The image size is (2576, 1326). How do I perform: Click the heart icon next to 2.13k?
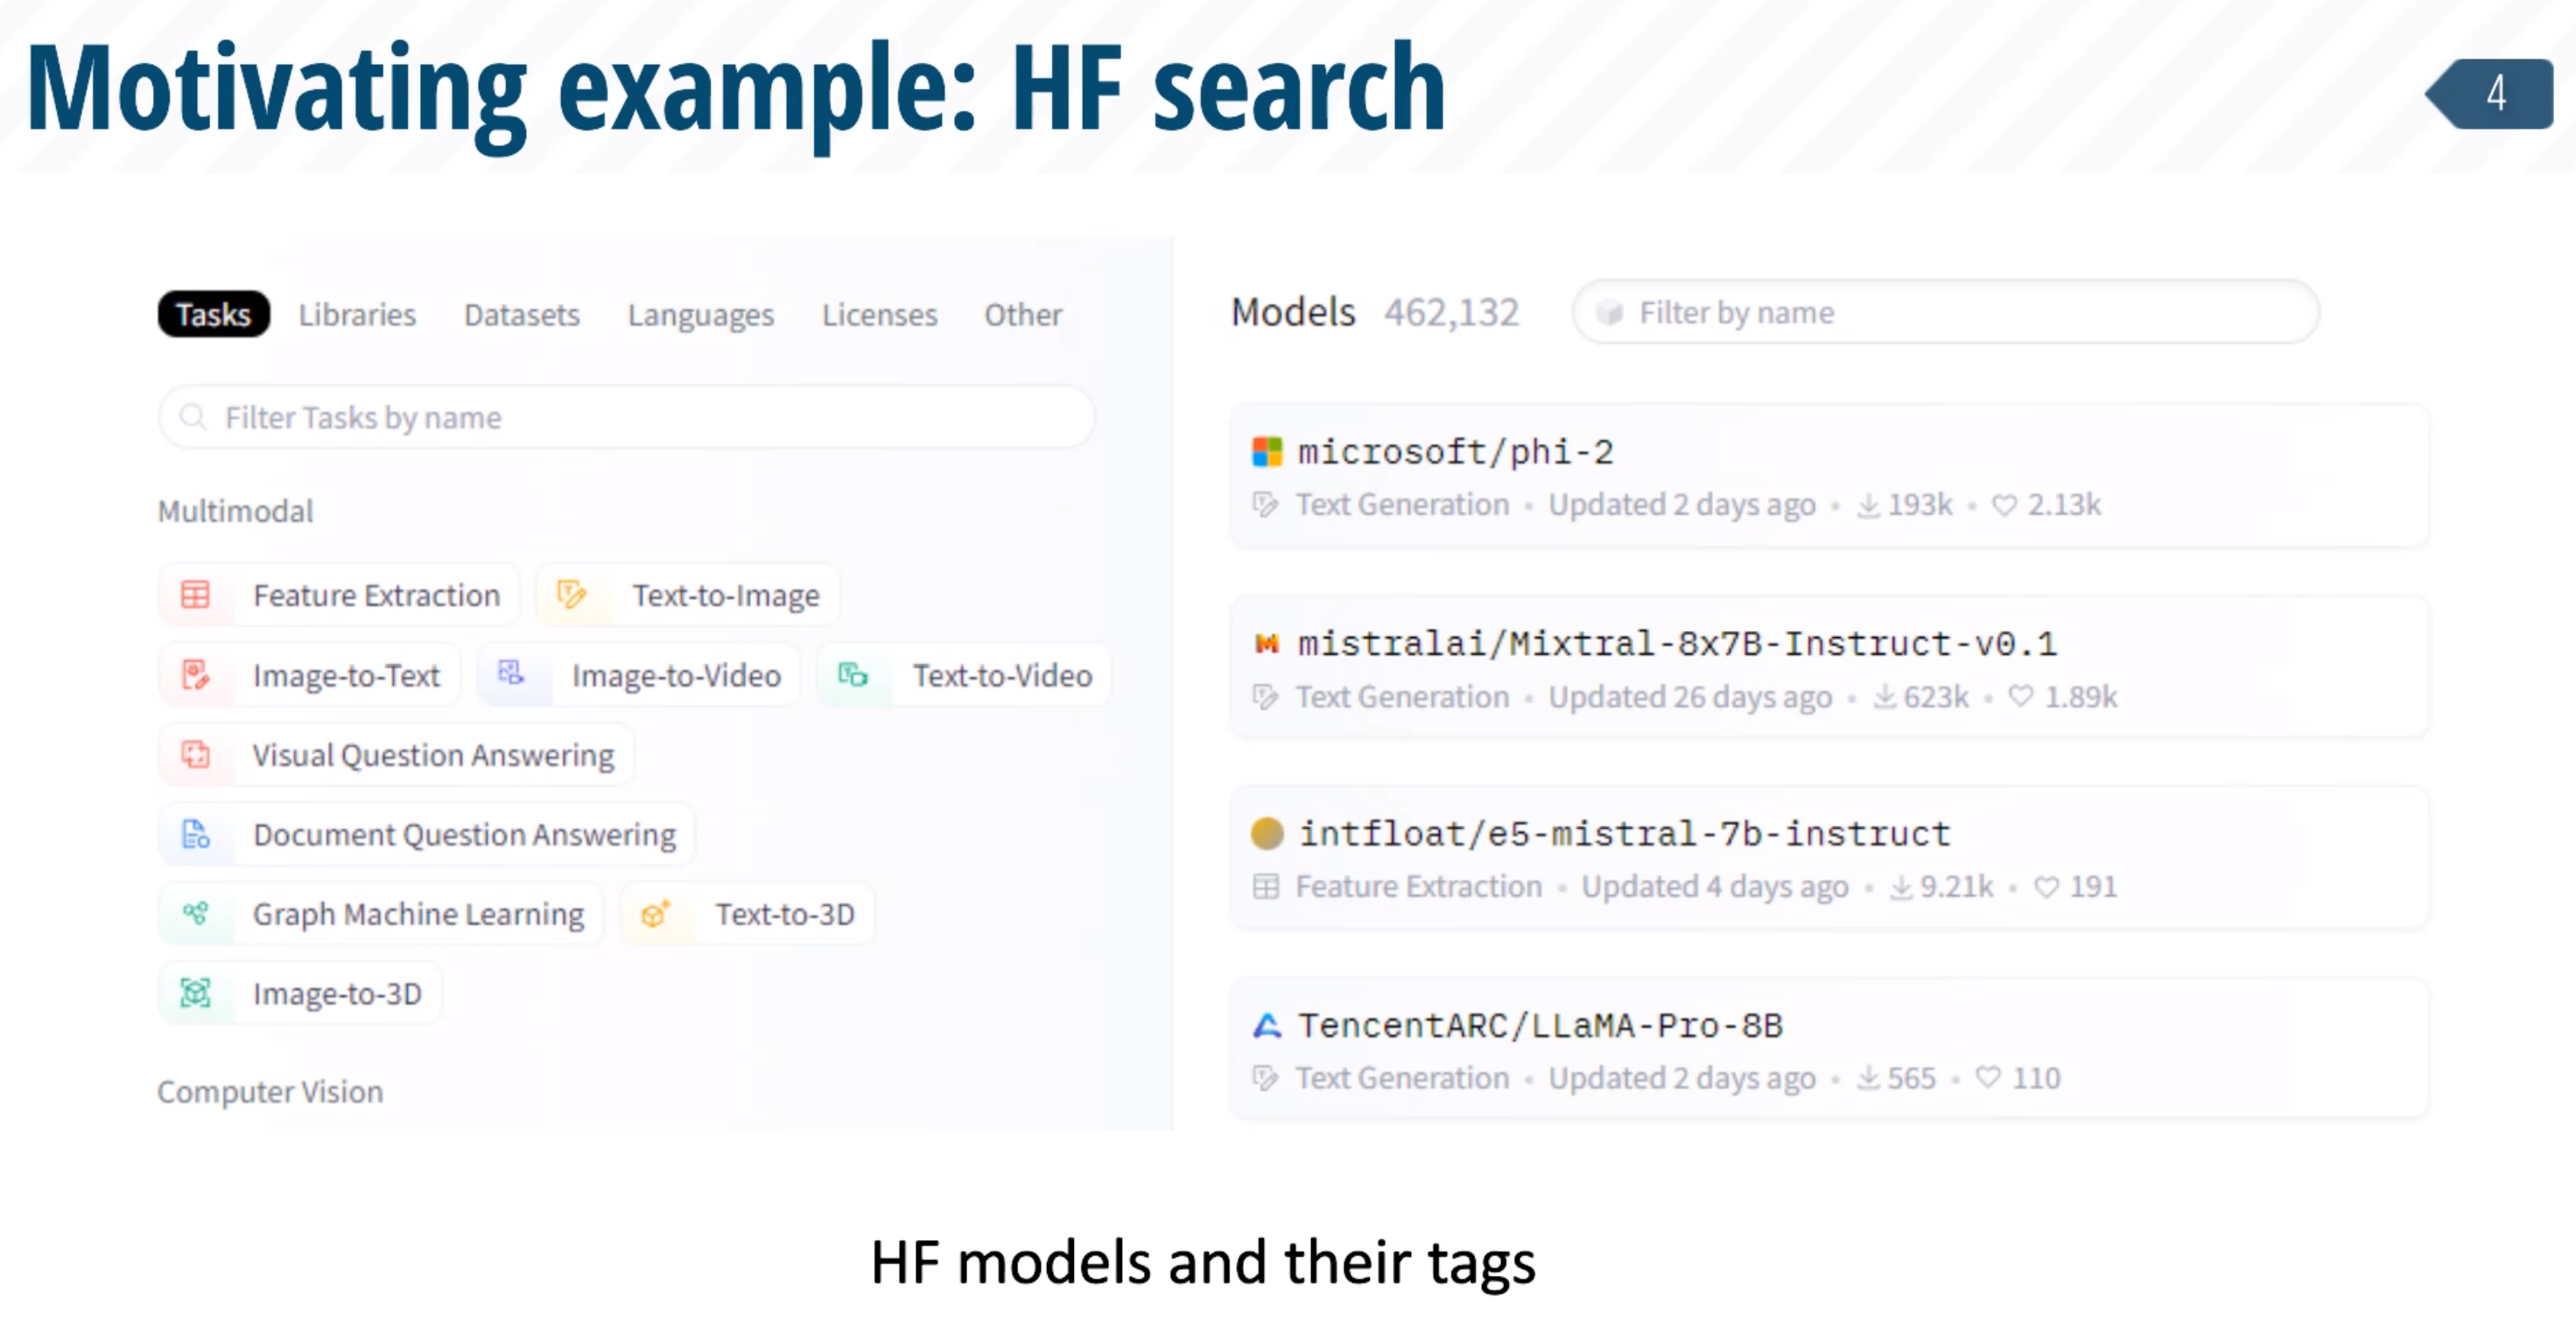tap(2004, 505)
